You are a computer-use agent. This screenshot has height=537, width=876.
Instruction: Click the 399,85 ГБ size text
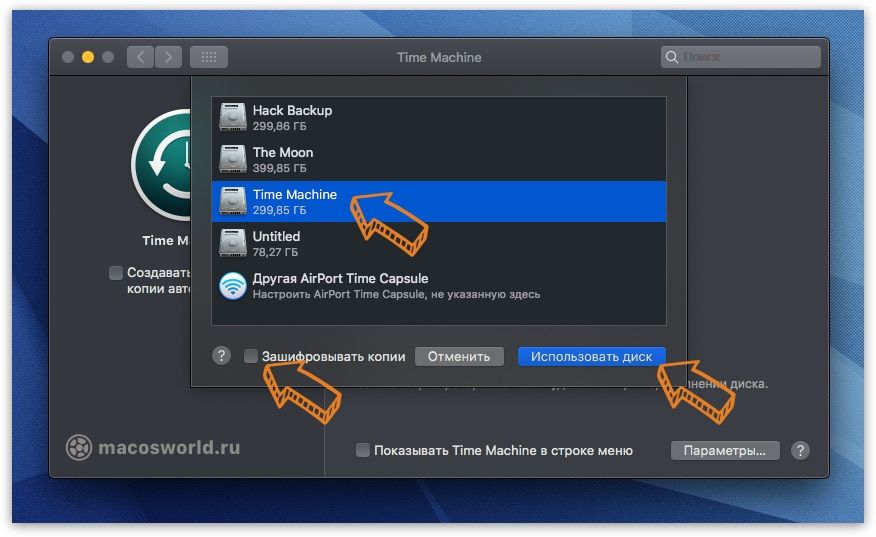tap(279, 168)
